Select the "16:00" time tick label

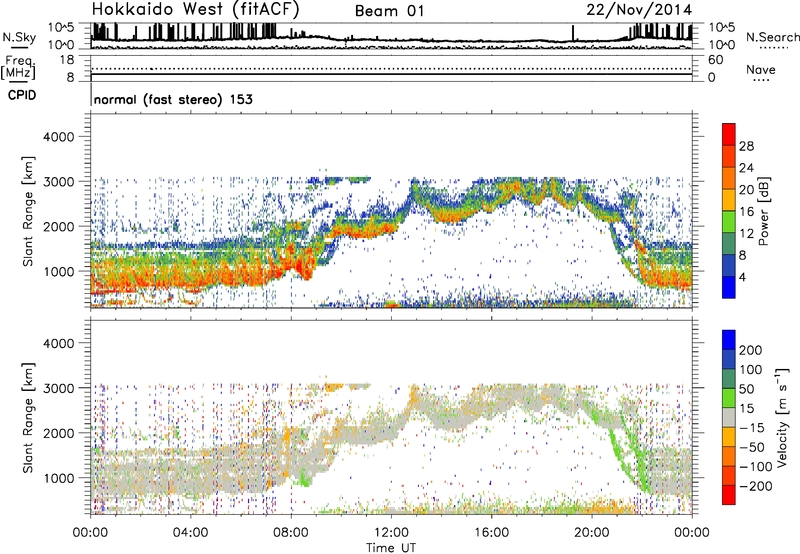[x=491, y=533]
